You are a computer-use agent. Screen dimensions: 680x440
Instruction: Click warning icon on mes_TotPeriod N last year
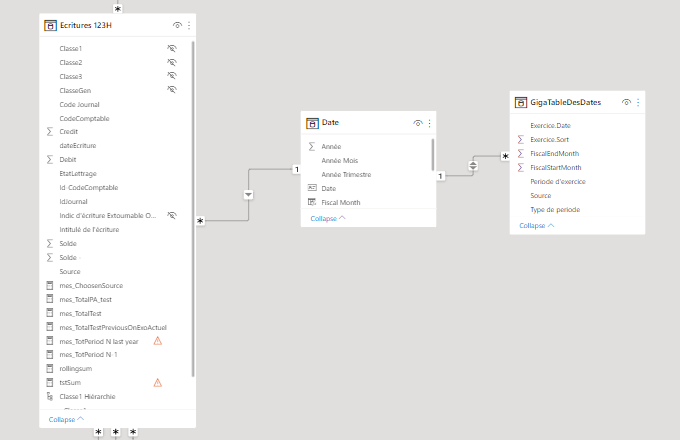[x=158, y=341]
